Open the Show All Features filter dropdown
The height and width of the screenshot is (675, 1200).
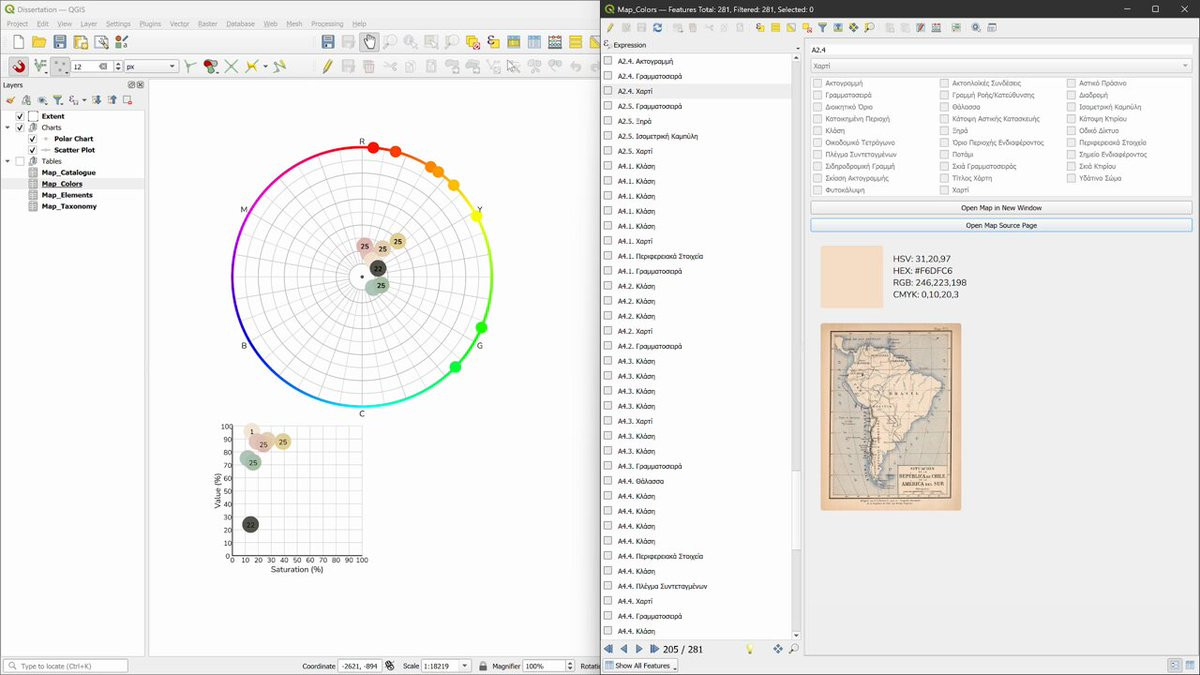tap(641, 666)
